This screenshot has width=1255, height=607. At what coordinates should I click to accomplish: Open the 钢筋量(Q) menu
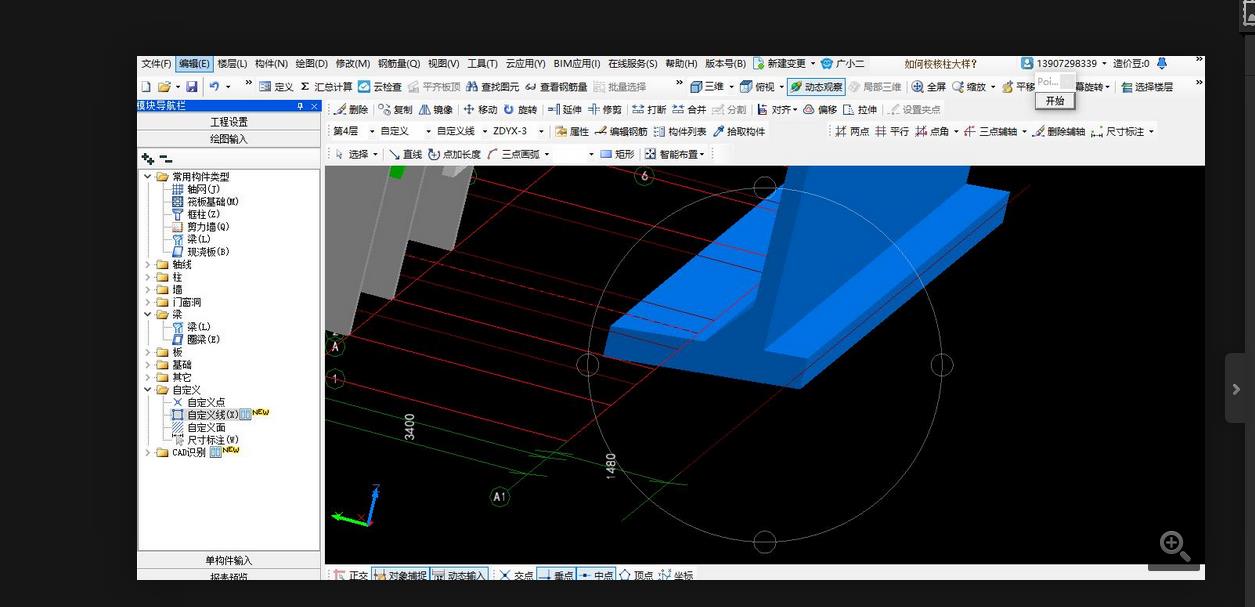[399, 64]
